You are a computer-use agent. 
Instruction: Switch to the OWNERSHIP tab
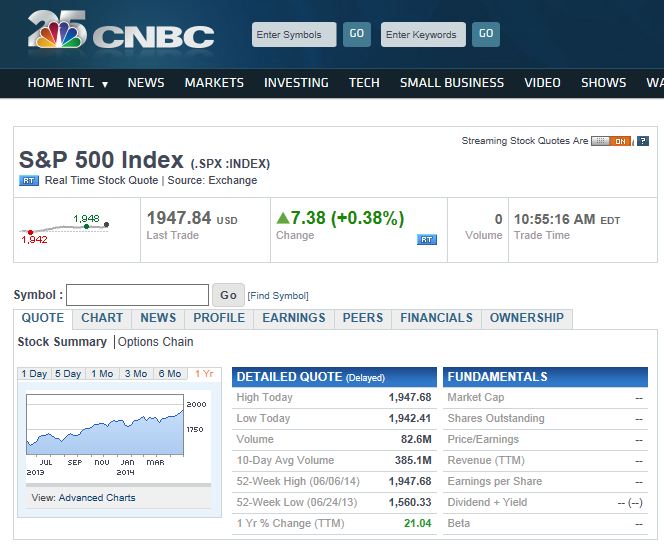tap(527, 318)
